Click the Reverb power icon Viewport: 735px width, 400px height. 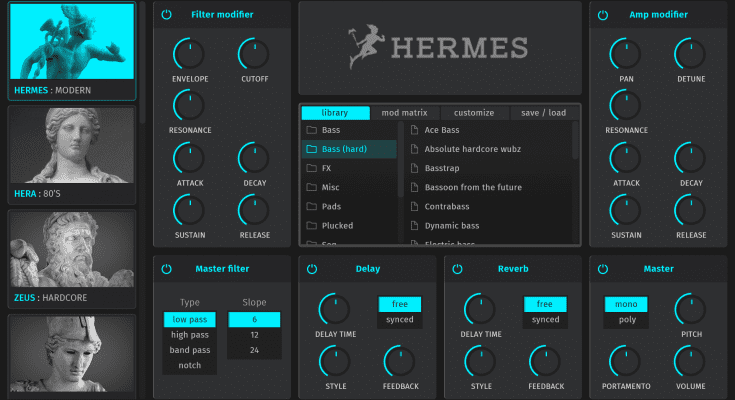click(457, 268)
